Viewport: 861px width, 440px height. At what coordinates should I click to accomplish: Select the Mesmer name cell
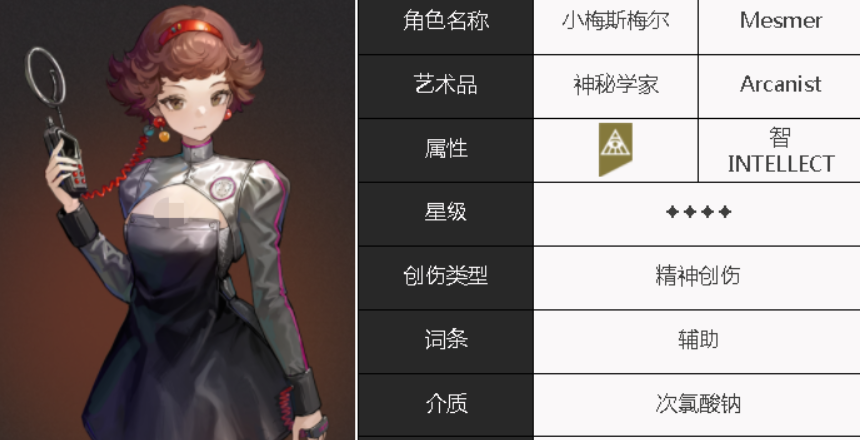coord(780,26)
